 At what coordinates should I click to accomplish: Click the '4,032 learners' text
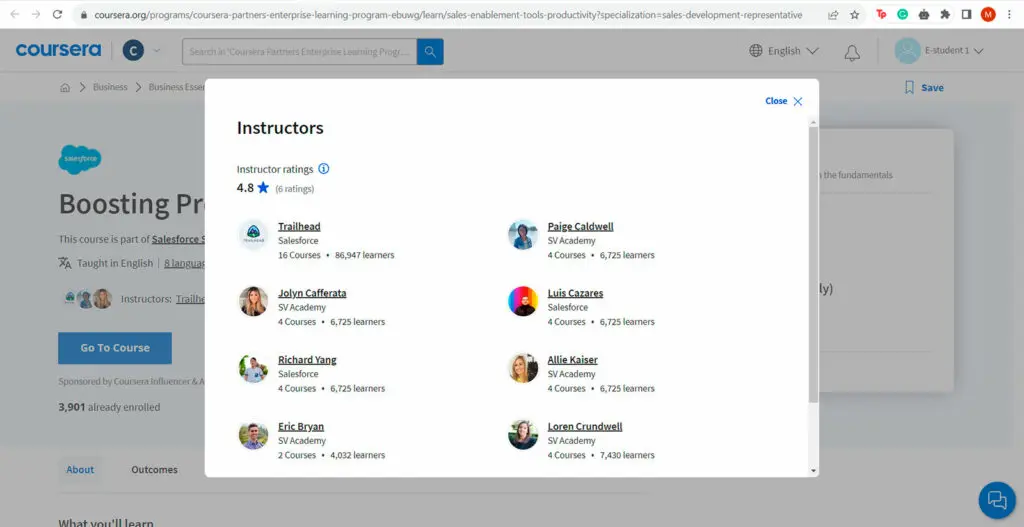coord(357,455)
